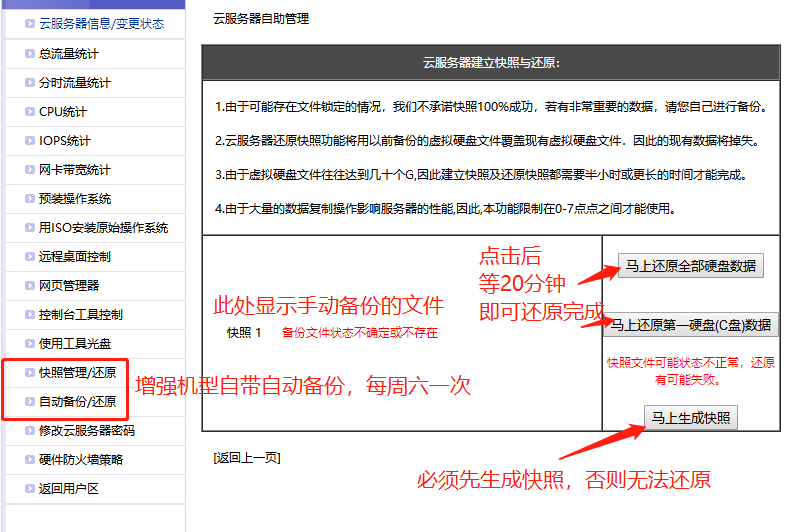Screen dimensions: 800x532
Task: Click the 马上生成快照 button
Action: click(691, 418)
